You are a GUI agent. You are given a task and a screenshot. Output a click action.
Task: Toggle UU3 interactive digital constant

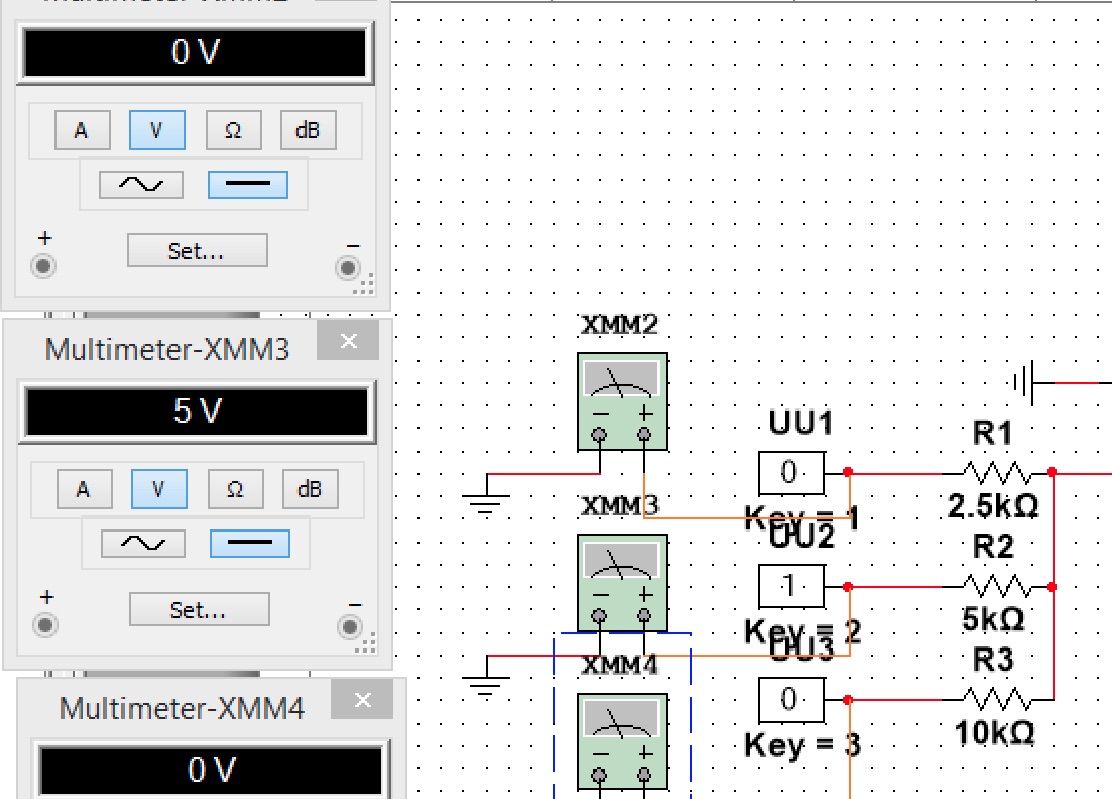[x=790, y=699]
